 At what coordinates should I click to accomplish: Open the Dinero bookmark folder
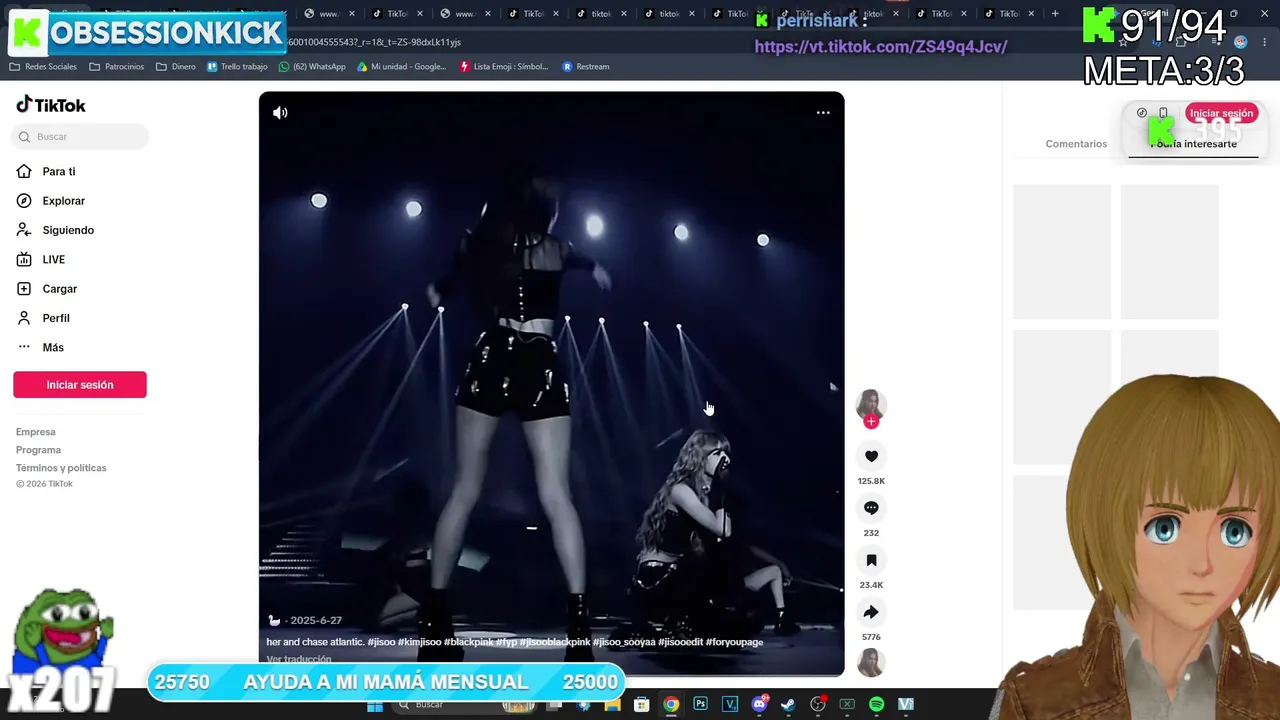[176, 67]
